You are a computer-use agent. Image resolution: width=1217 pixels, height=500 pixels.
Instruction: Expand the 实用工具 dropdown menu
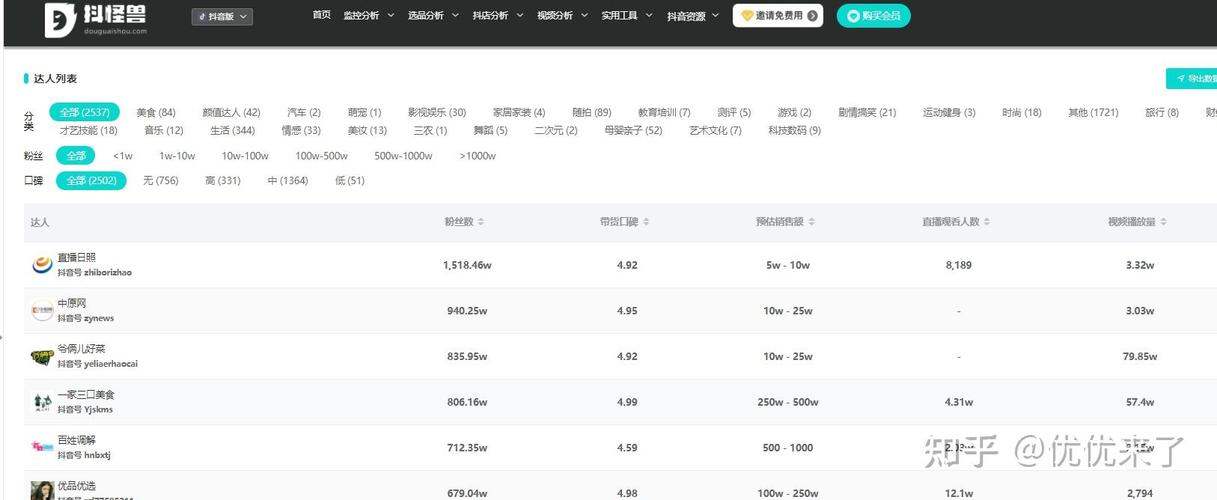click(627, 16)
